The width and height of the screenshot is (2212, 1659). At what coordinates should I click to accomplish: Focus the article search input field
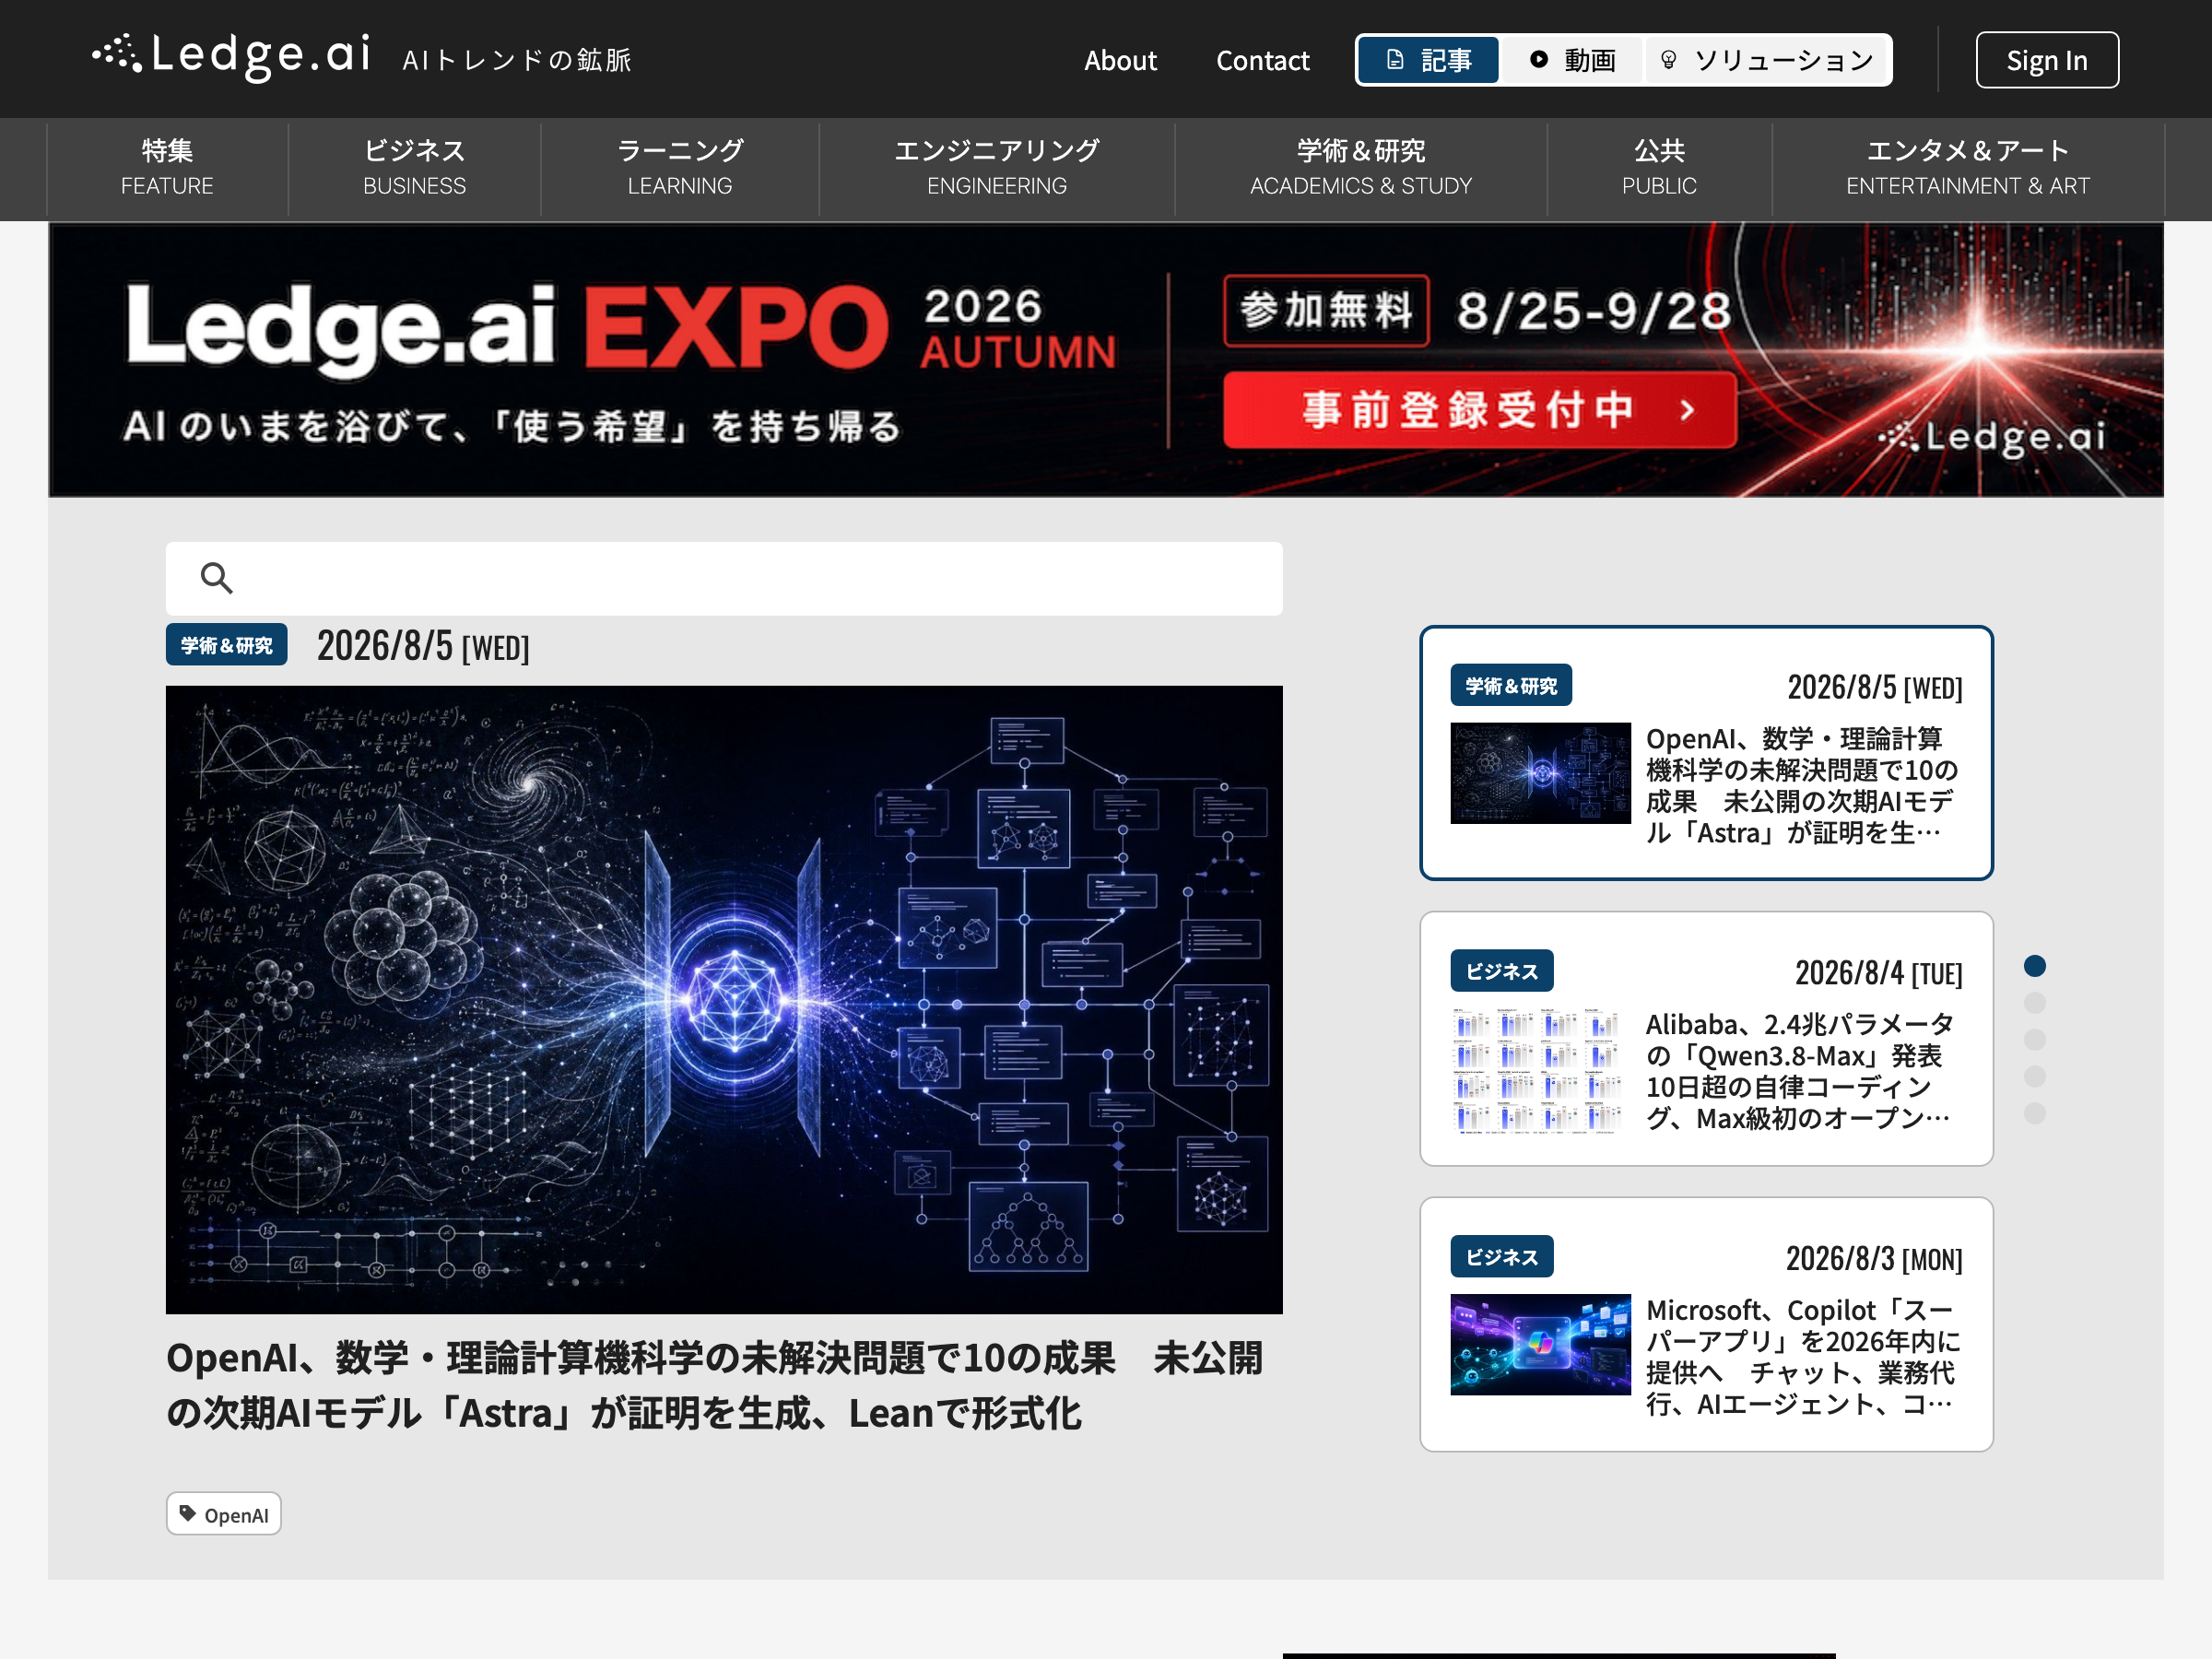click(x=724, y=578)
